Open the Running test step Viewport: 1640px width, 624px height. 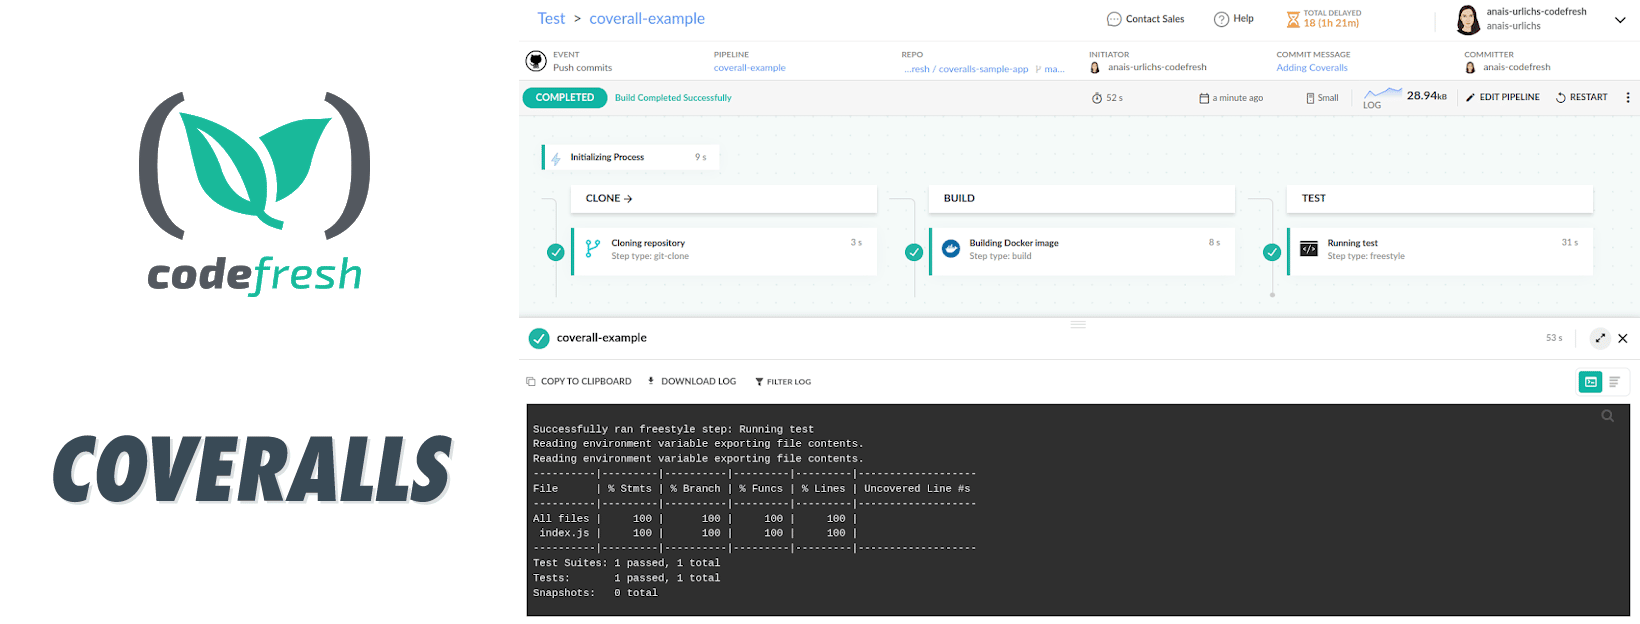pyautogui.click(x=1440, y=250)
